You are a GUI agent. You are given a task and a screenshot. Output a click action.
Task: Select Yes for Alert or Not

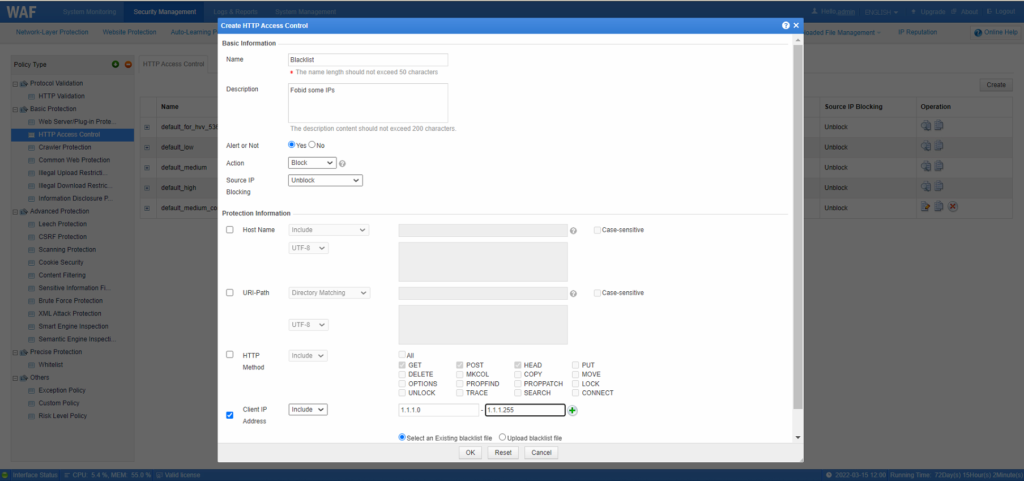(292, 145)
